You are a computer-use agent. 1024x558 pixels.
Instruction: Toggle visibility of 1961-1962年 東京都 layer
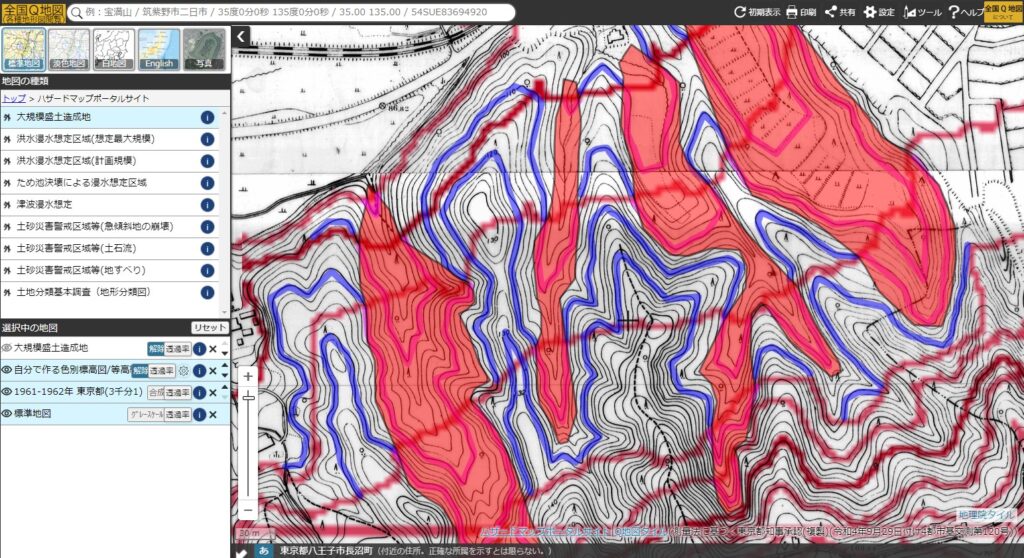click(x=7, y=392)
